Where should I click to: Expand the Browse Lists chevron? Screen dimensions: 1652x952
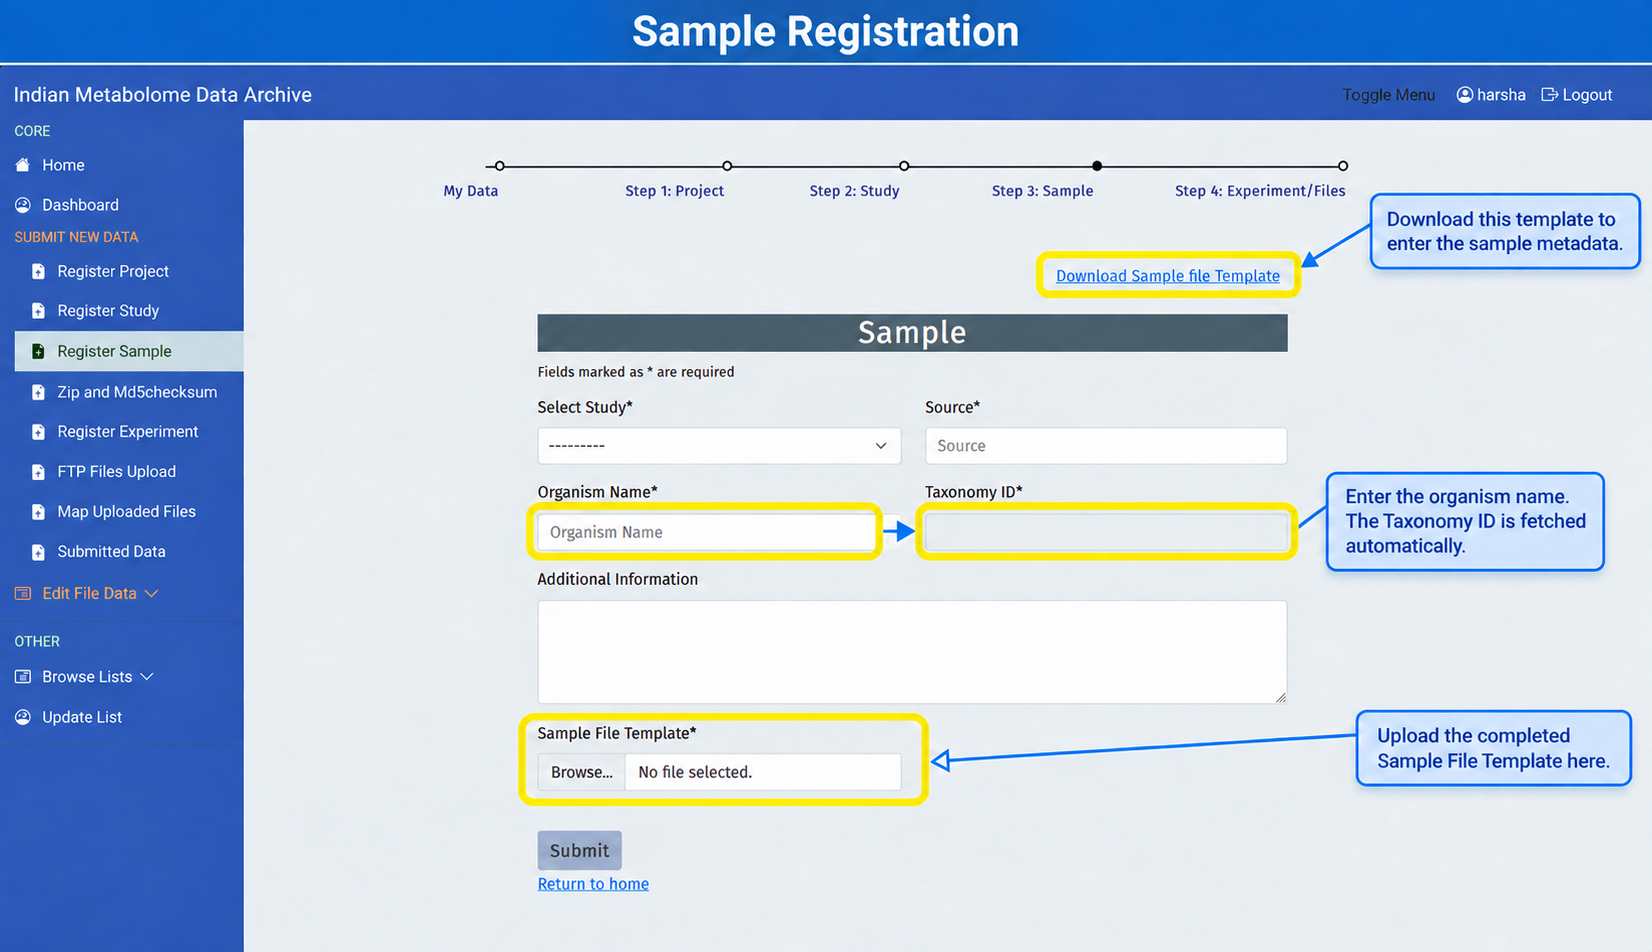point(147,677)
